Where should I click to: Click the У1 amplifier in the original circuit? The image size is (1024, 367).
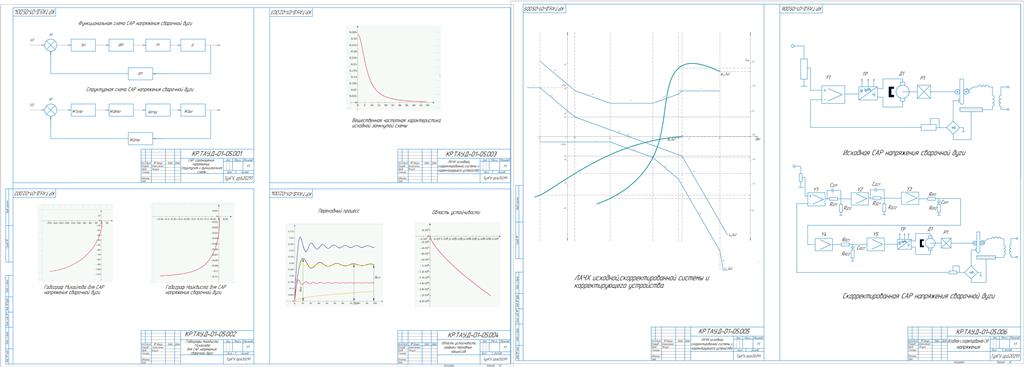click(833, 94)
